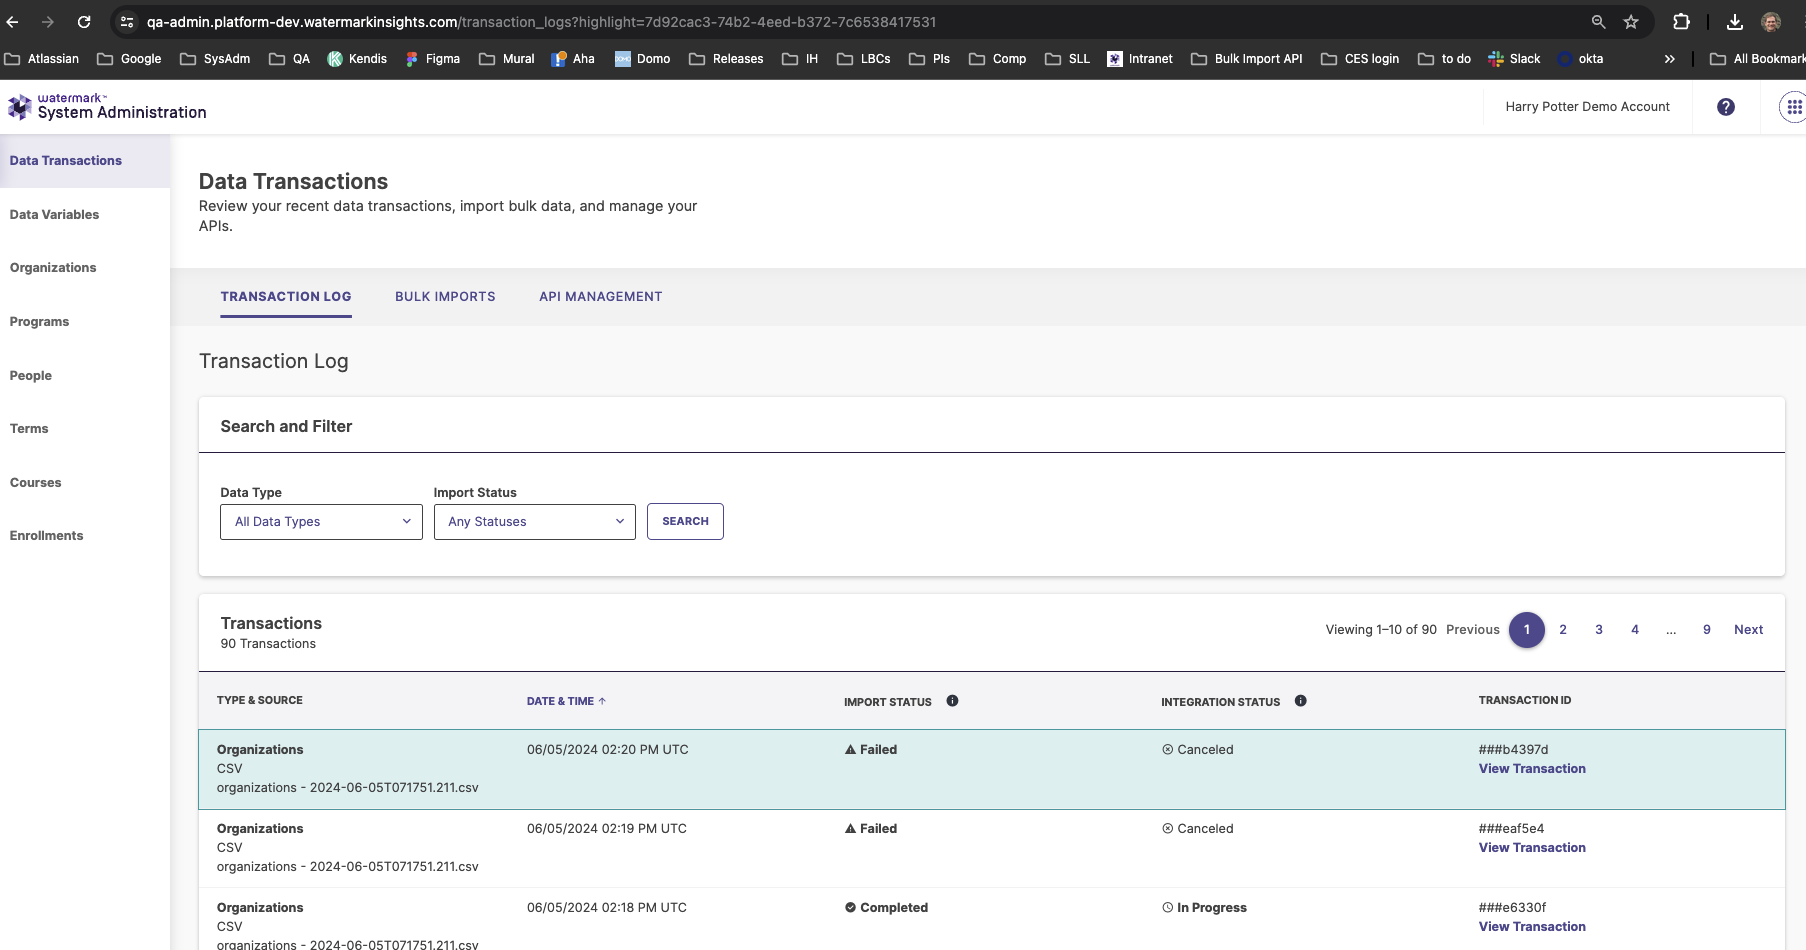Open the Chrome profile avatar
This screenshot has height=950, width=1806.
pyautogui.click(x=1771, y=22)
